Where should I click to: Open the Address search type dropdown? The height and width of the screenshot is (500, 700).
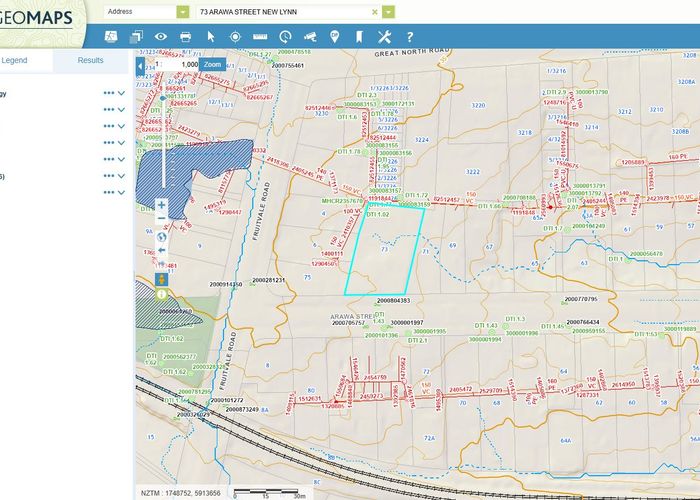182,11
